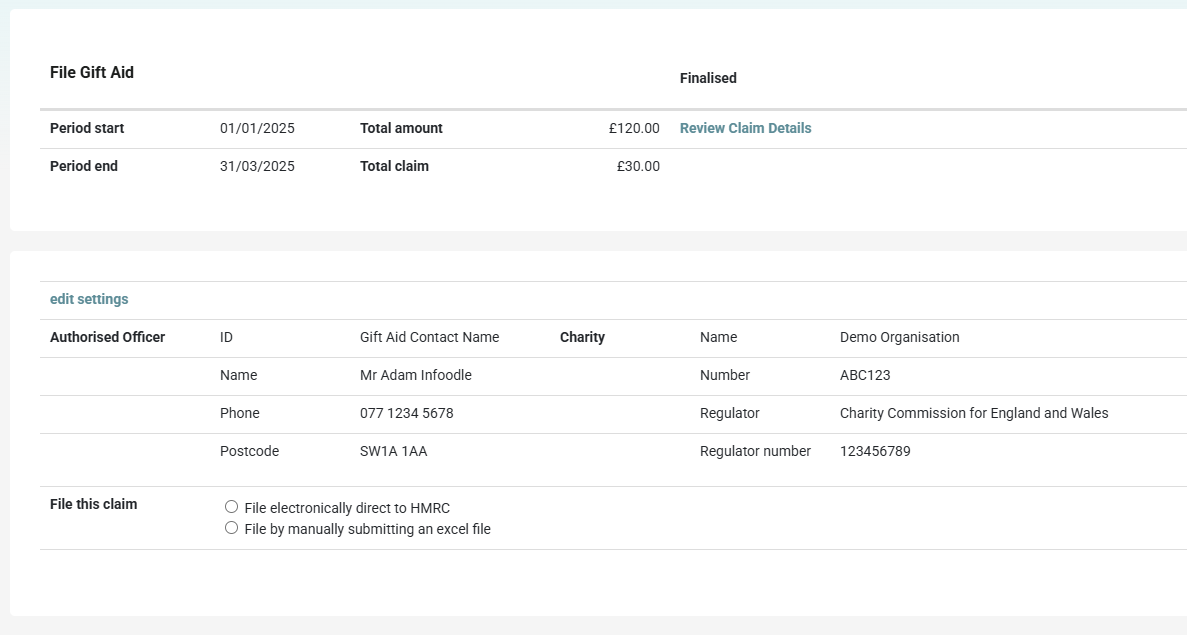Click the Number label in Charity section
Screen dimensions: 1187x635
click(x=725, y=375)
